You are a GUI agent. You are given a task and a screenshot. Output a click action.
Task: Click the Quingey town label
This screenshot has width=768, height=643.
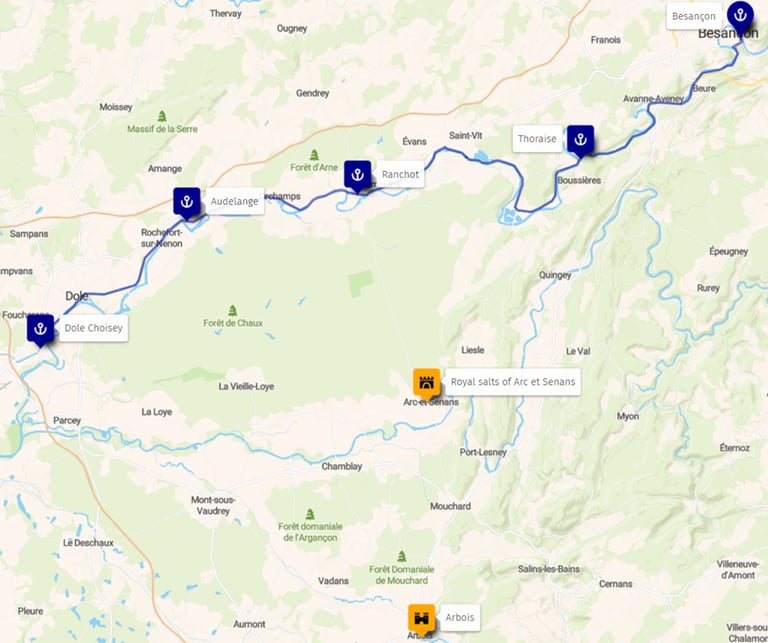(555, 275)
